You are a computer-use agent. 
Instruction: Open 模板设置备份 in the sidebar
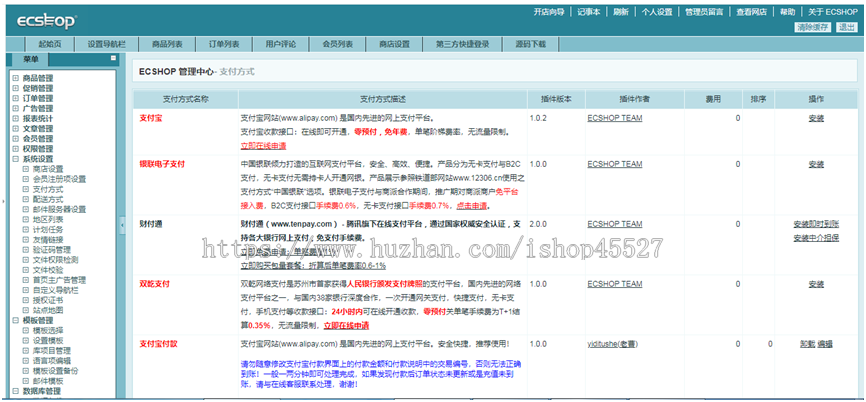[x=55, y=371]
